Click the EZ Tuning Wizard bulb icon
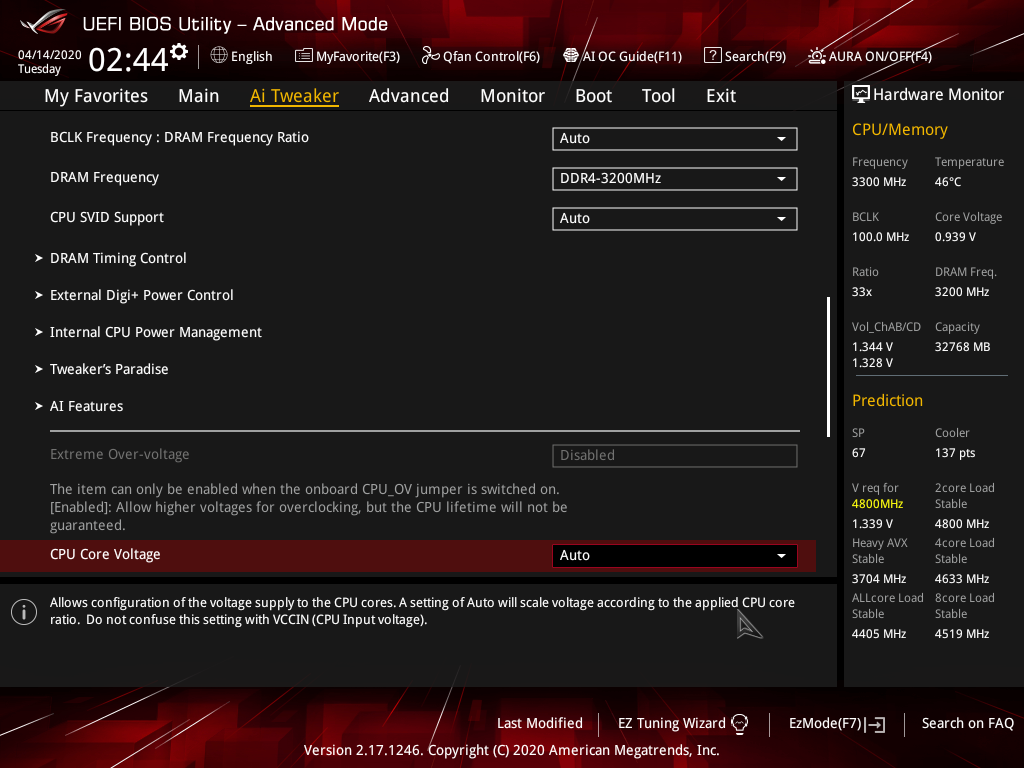The width and height of the screenshot is (1024, 768). click(739, 724)
